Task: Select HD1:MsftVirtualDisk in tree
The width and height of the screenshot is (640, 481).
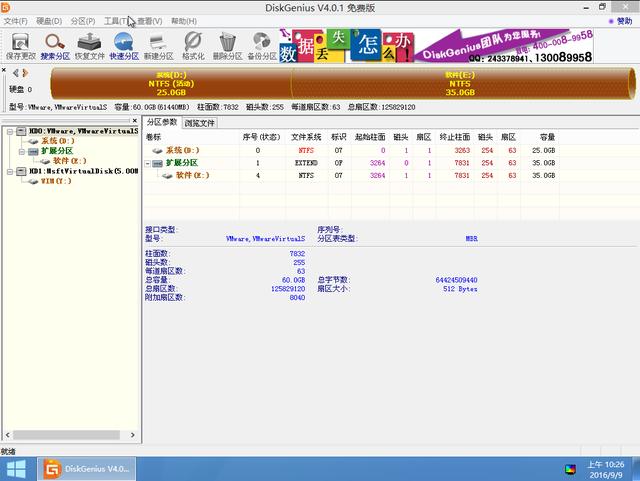Action: click(84, 171)
